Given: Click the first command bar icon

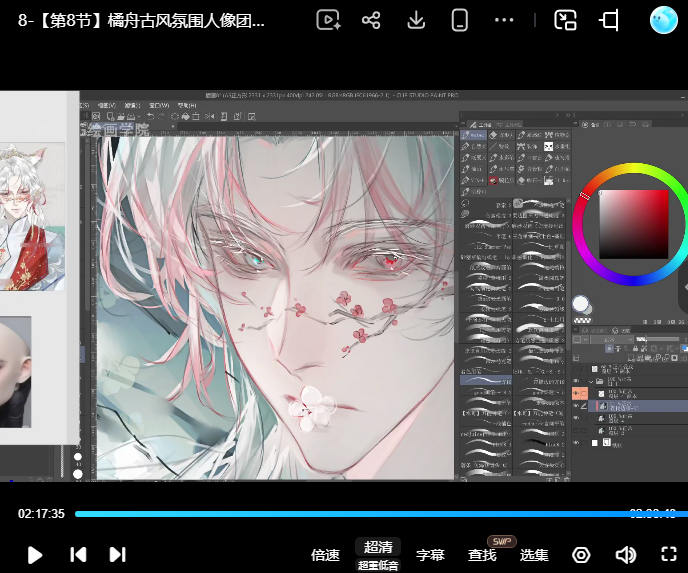Looking at the screenshot, I should [x=96, y=116].
